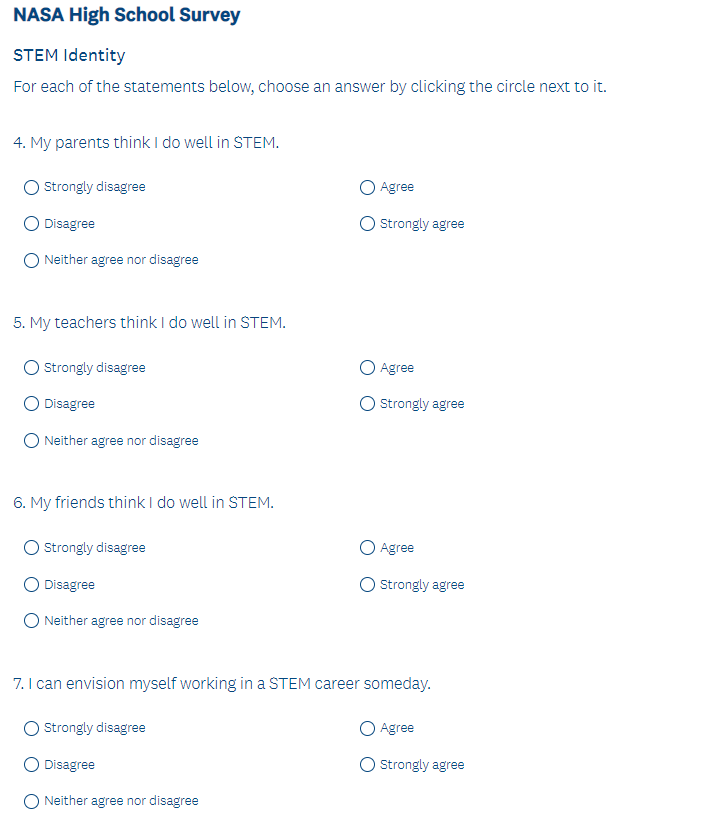Select Agree for envisioning a STEM career
The width and height of the screenshot is (705, 826).
tap(368, 728)
